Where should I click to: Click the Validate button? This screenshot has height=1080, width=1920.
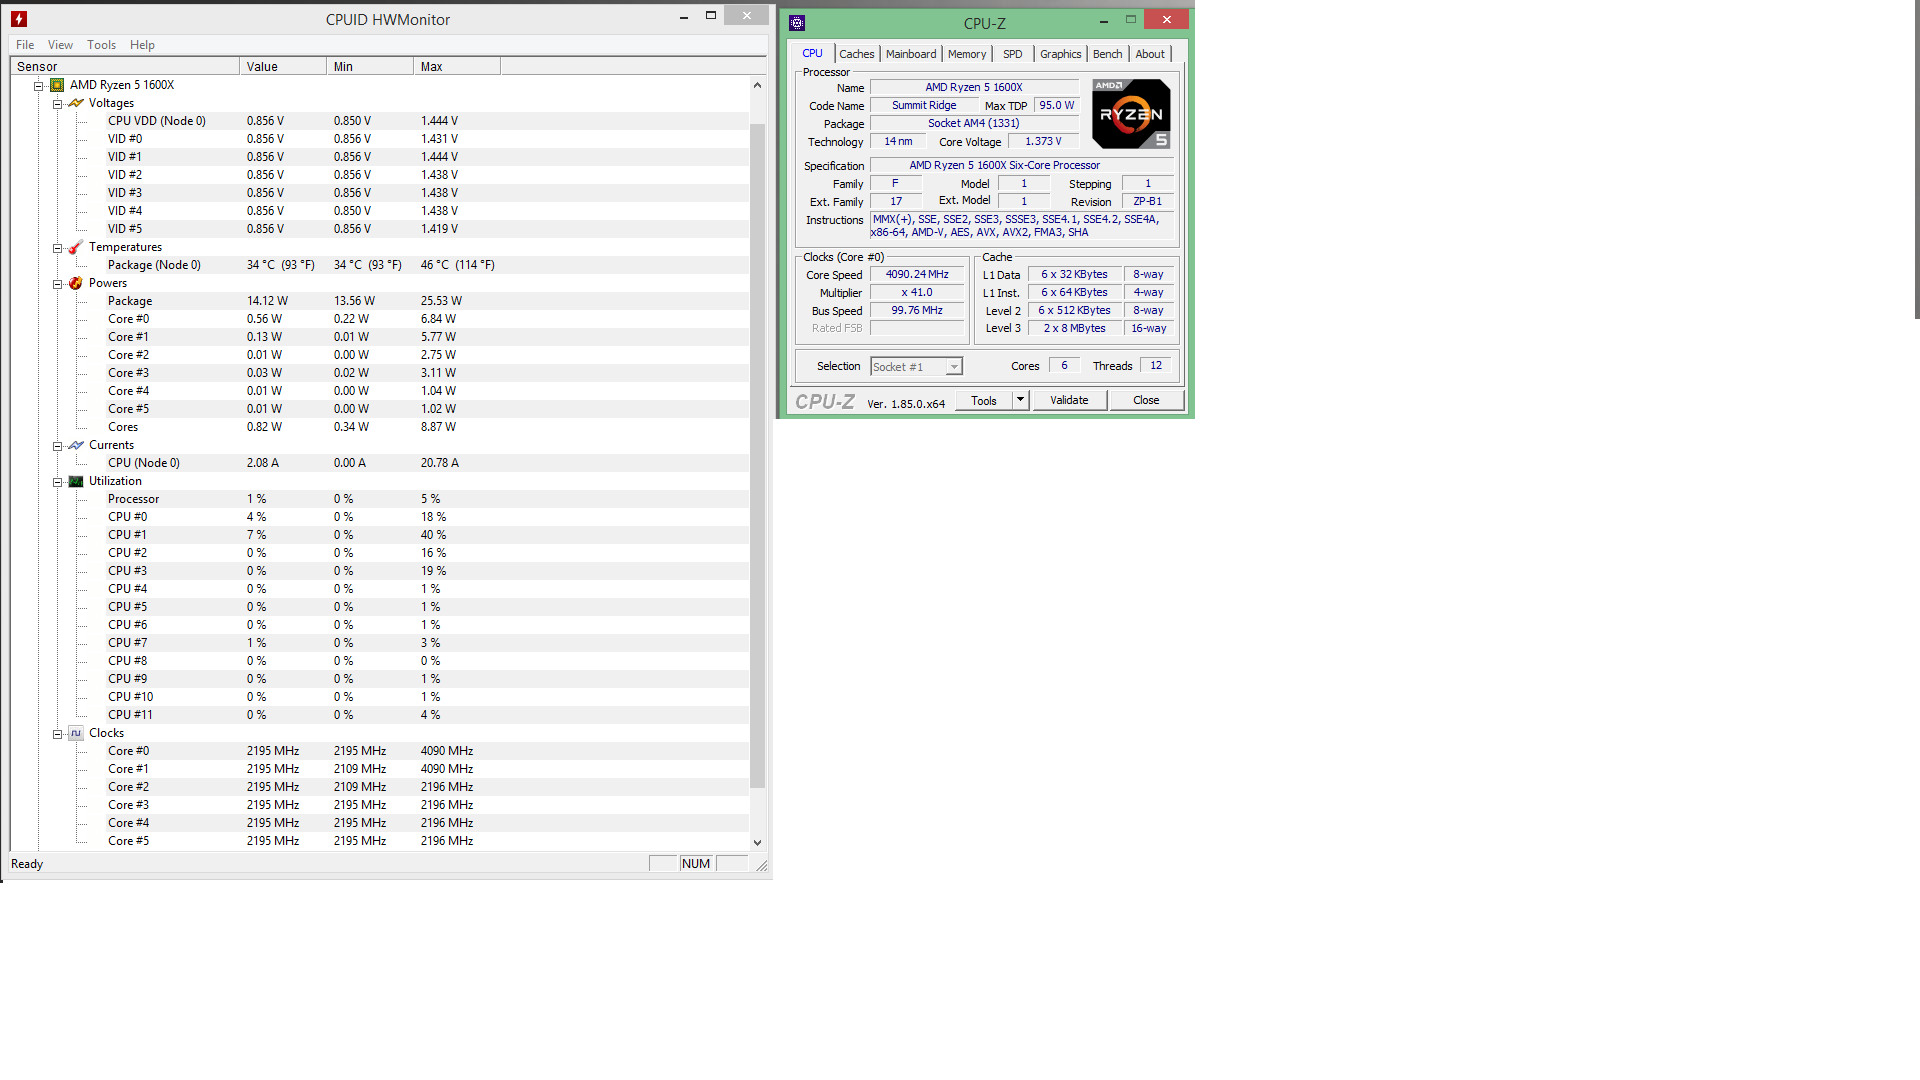[x=1068, y=400]
